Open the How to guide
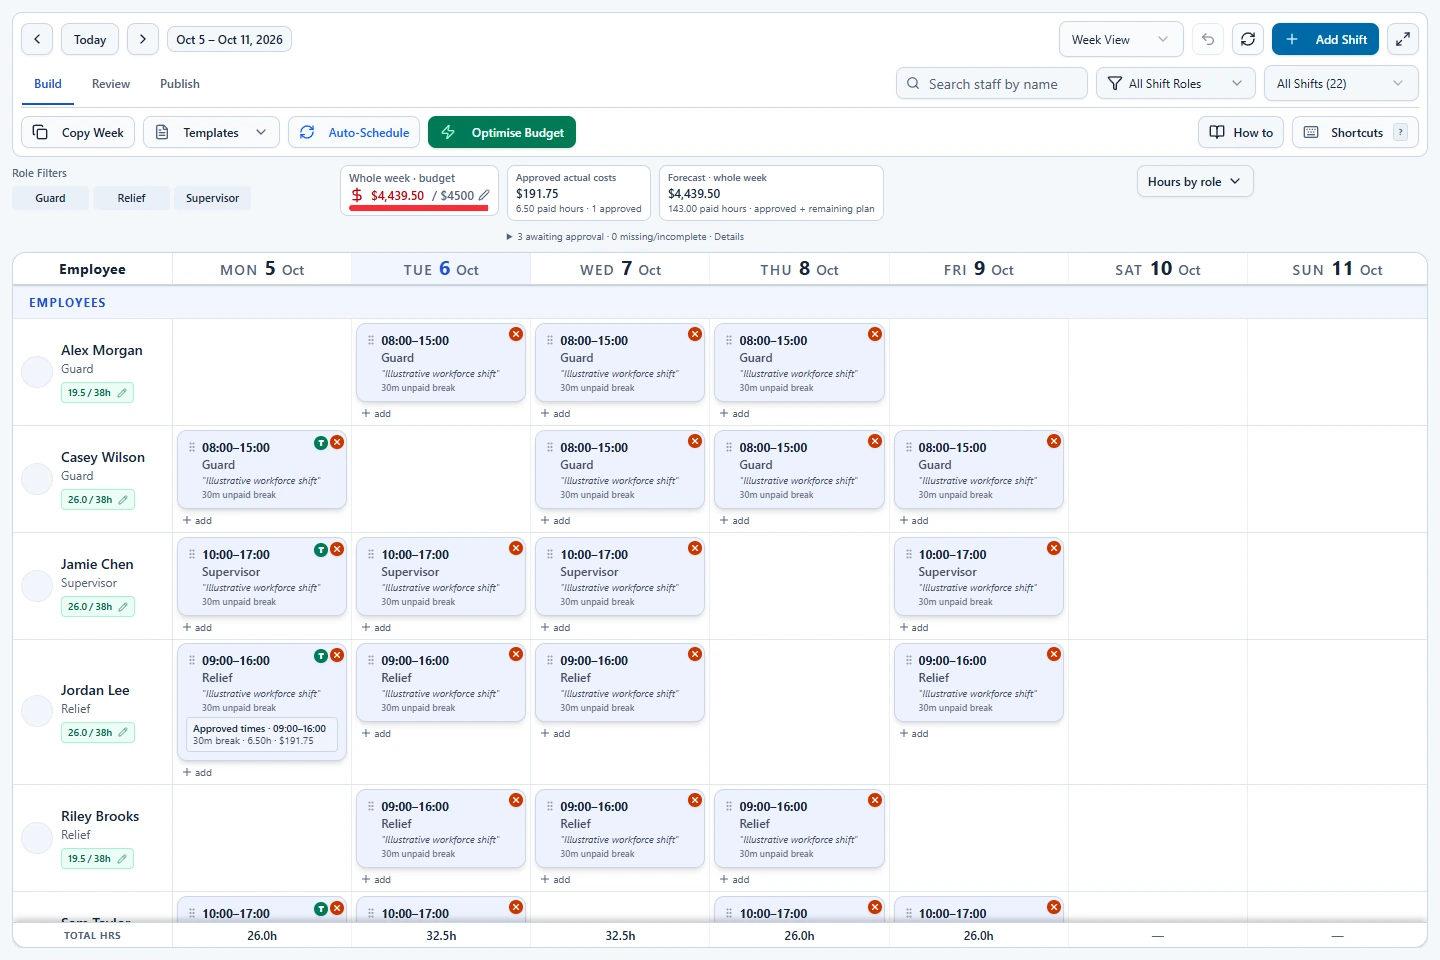Screen dimensions: 1440x960 point(1241,132)
